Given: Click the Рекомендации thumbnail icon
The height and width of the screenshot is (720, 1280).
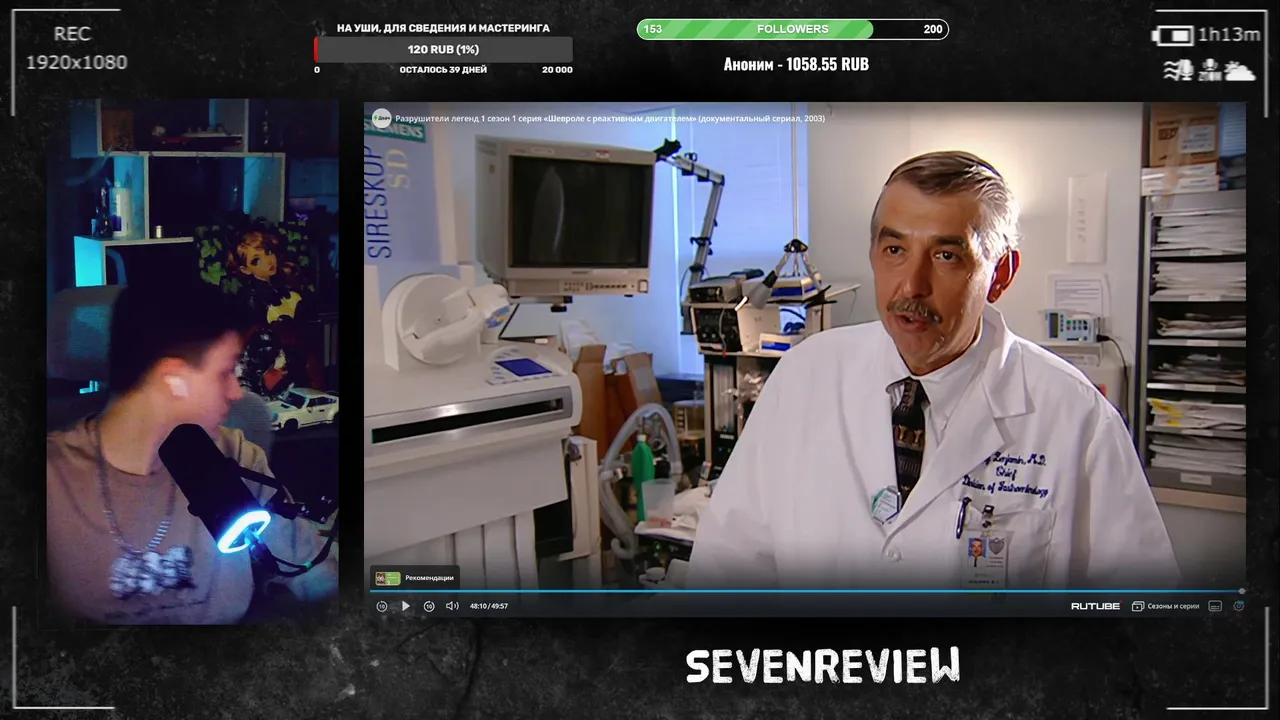Looking at the screenshot, I should point(387,578).
